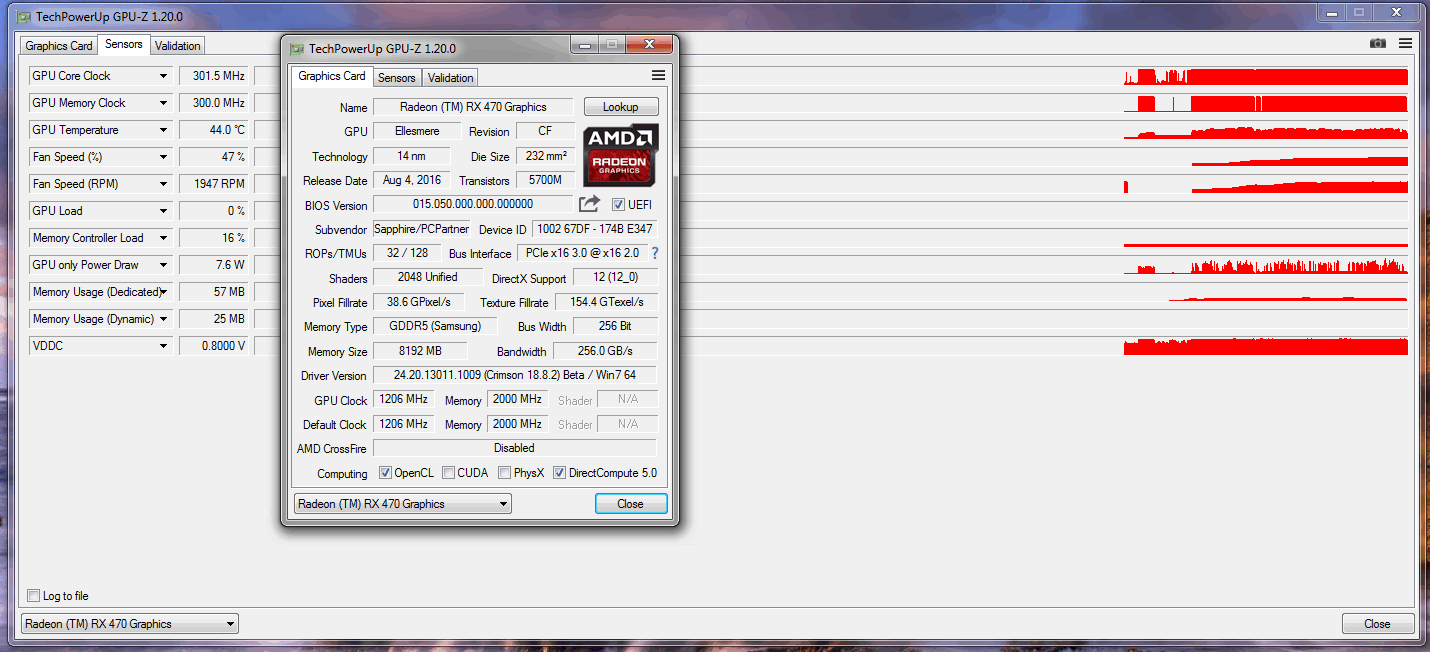Open the Validation tab in the front window
Image resolution: width=1430 pixels, height=652 pixels.
(x=451, y=78)
